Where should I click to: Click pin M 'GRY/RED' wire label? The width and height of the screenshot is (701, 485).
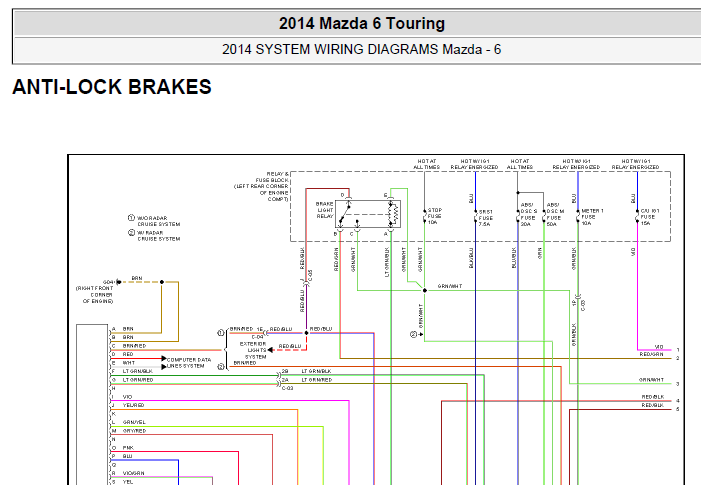(134, 431)
